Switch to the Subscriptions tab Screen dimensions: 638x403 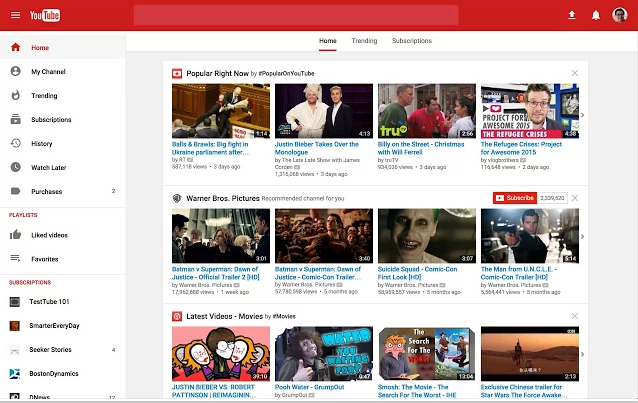412,41
